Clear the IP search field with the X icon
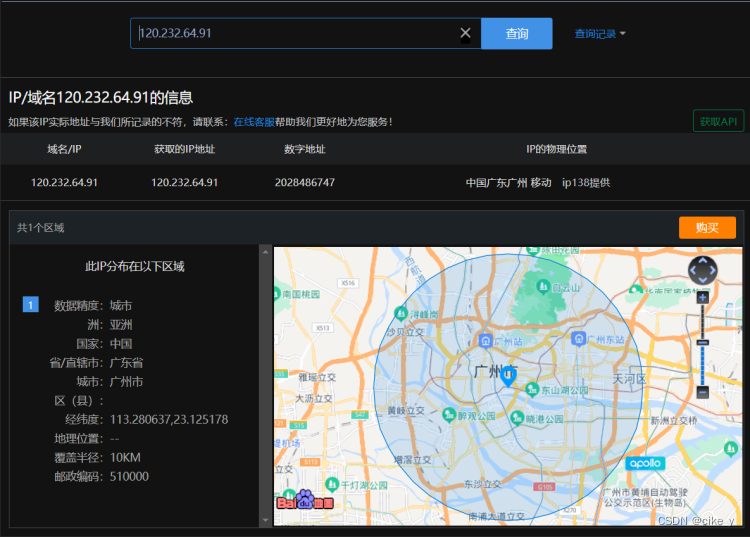Viewport: 750px width, 537px height. coord(465,33)
